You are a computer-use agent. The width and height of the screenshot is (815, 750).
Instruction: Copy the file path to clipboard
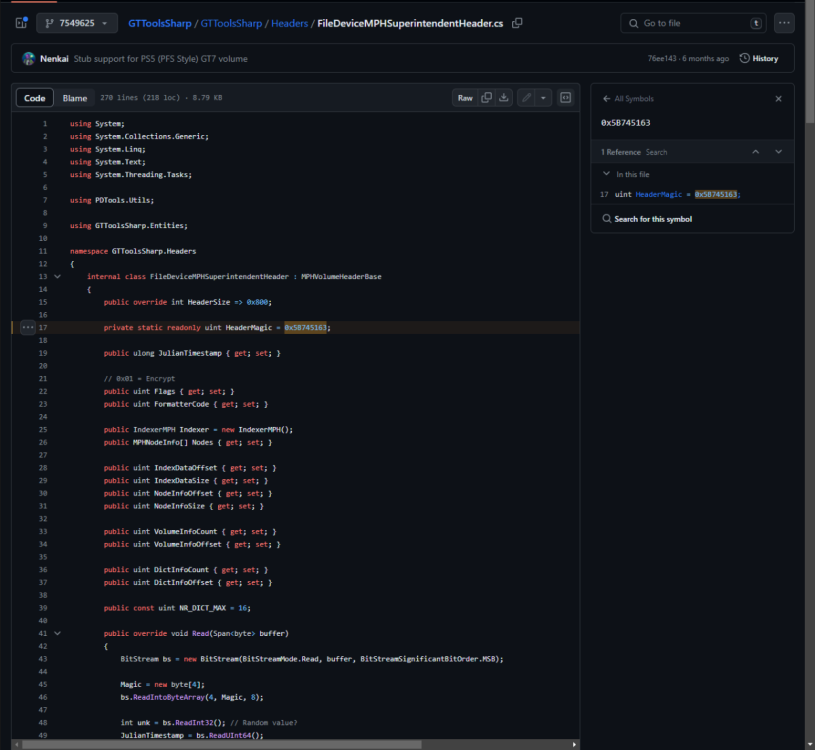point(517,23)
